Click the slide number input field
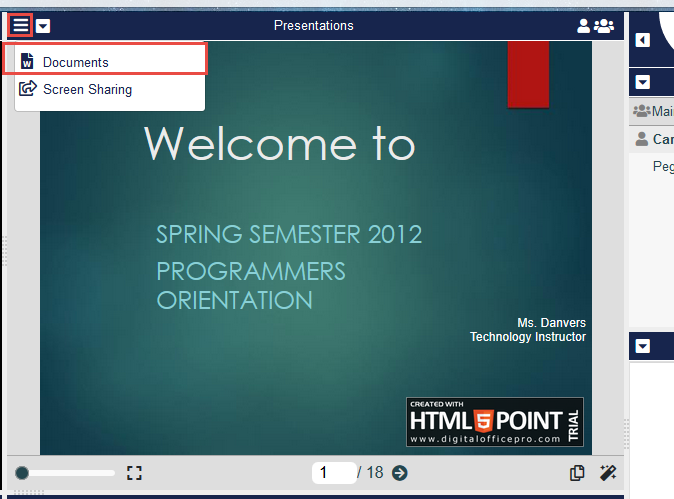The image size is (674, 499). 334,473
